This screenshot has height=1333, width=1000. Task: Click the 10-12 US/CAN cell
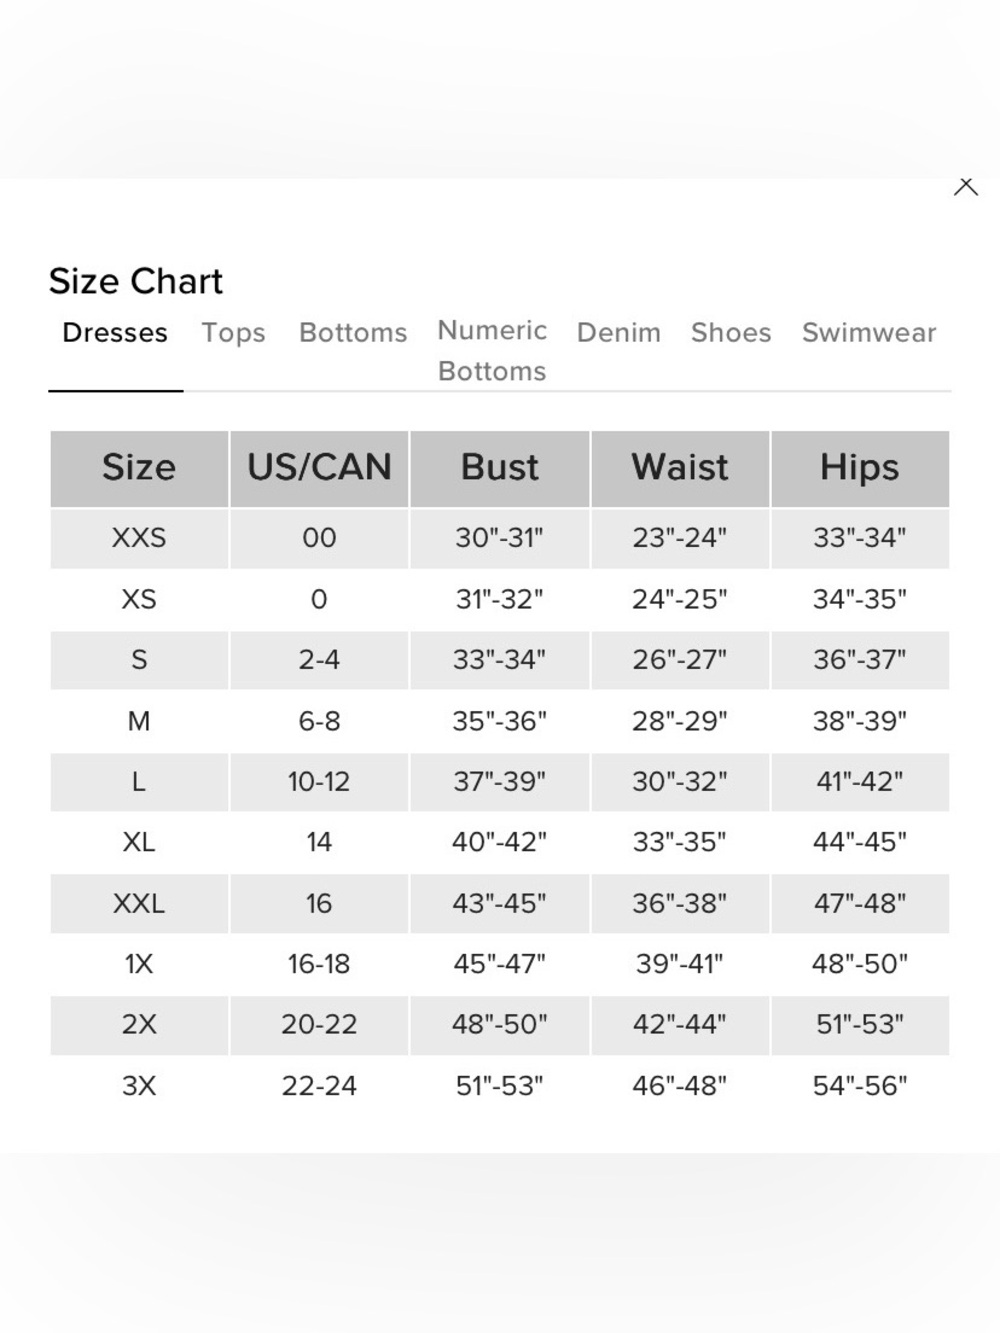(x=319, y=781)
